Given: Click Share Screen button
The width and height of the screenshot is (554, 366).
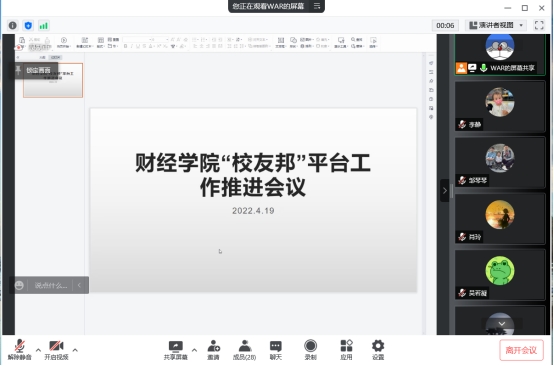Looking at the screenshot, I should coord(176,350).
